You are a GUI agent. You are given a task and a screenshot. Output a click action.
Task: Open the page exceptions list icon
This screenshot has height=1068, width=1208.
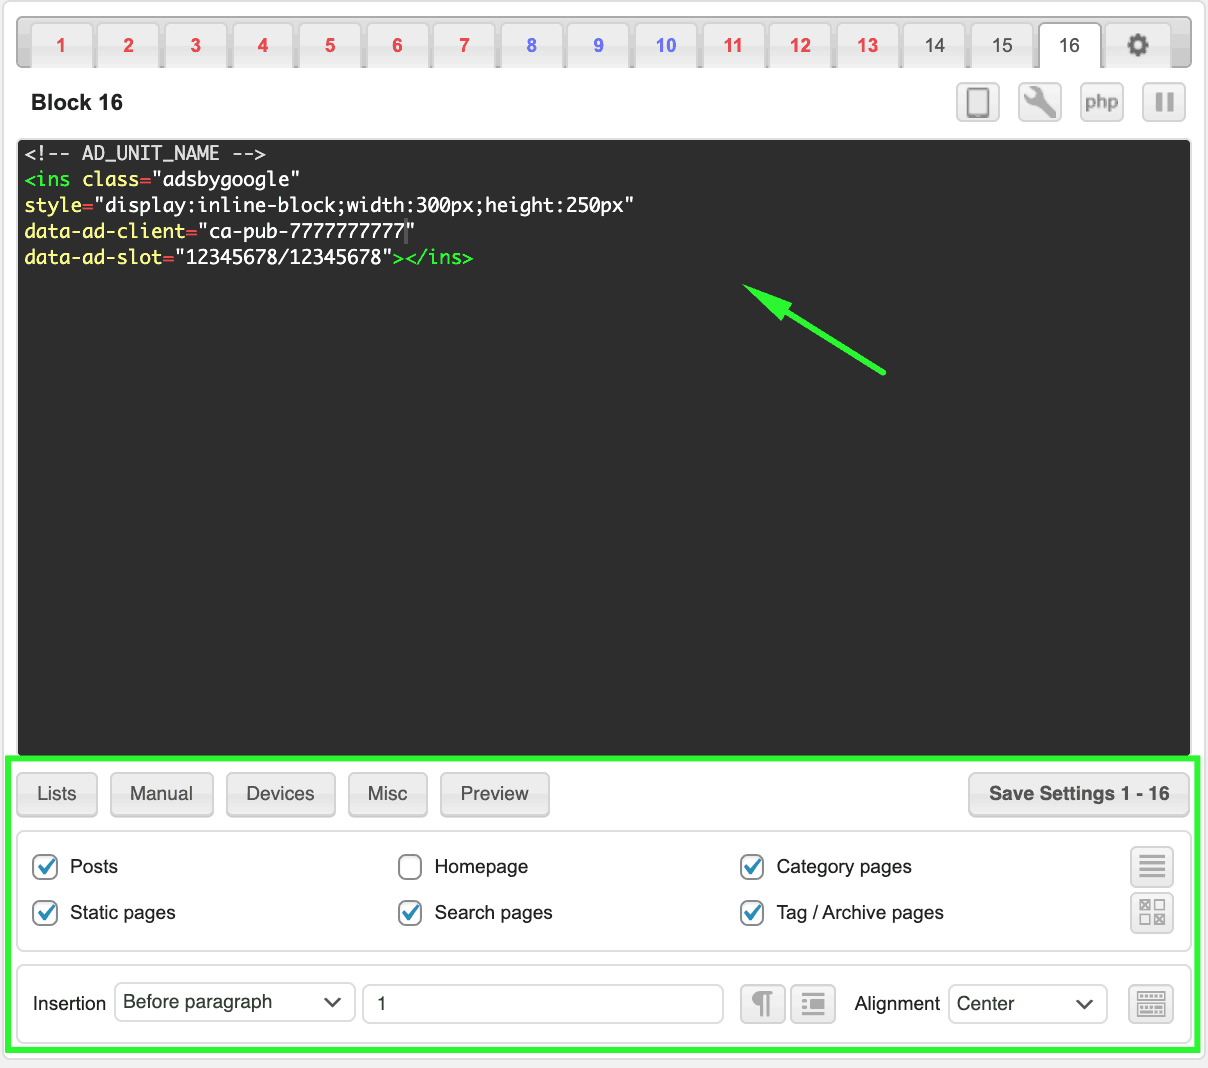coord(1152,867)
